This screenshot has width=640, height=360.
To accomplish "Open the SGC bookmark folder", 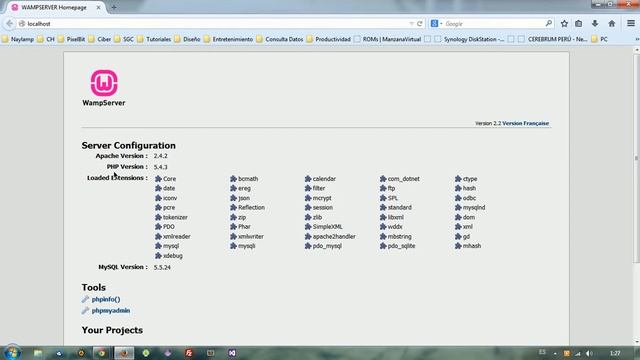I will 124,39.
